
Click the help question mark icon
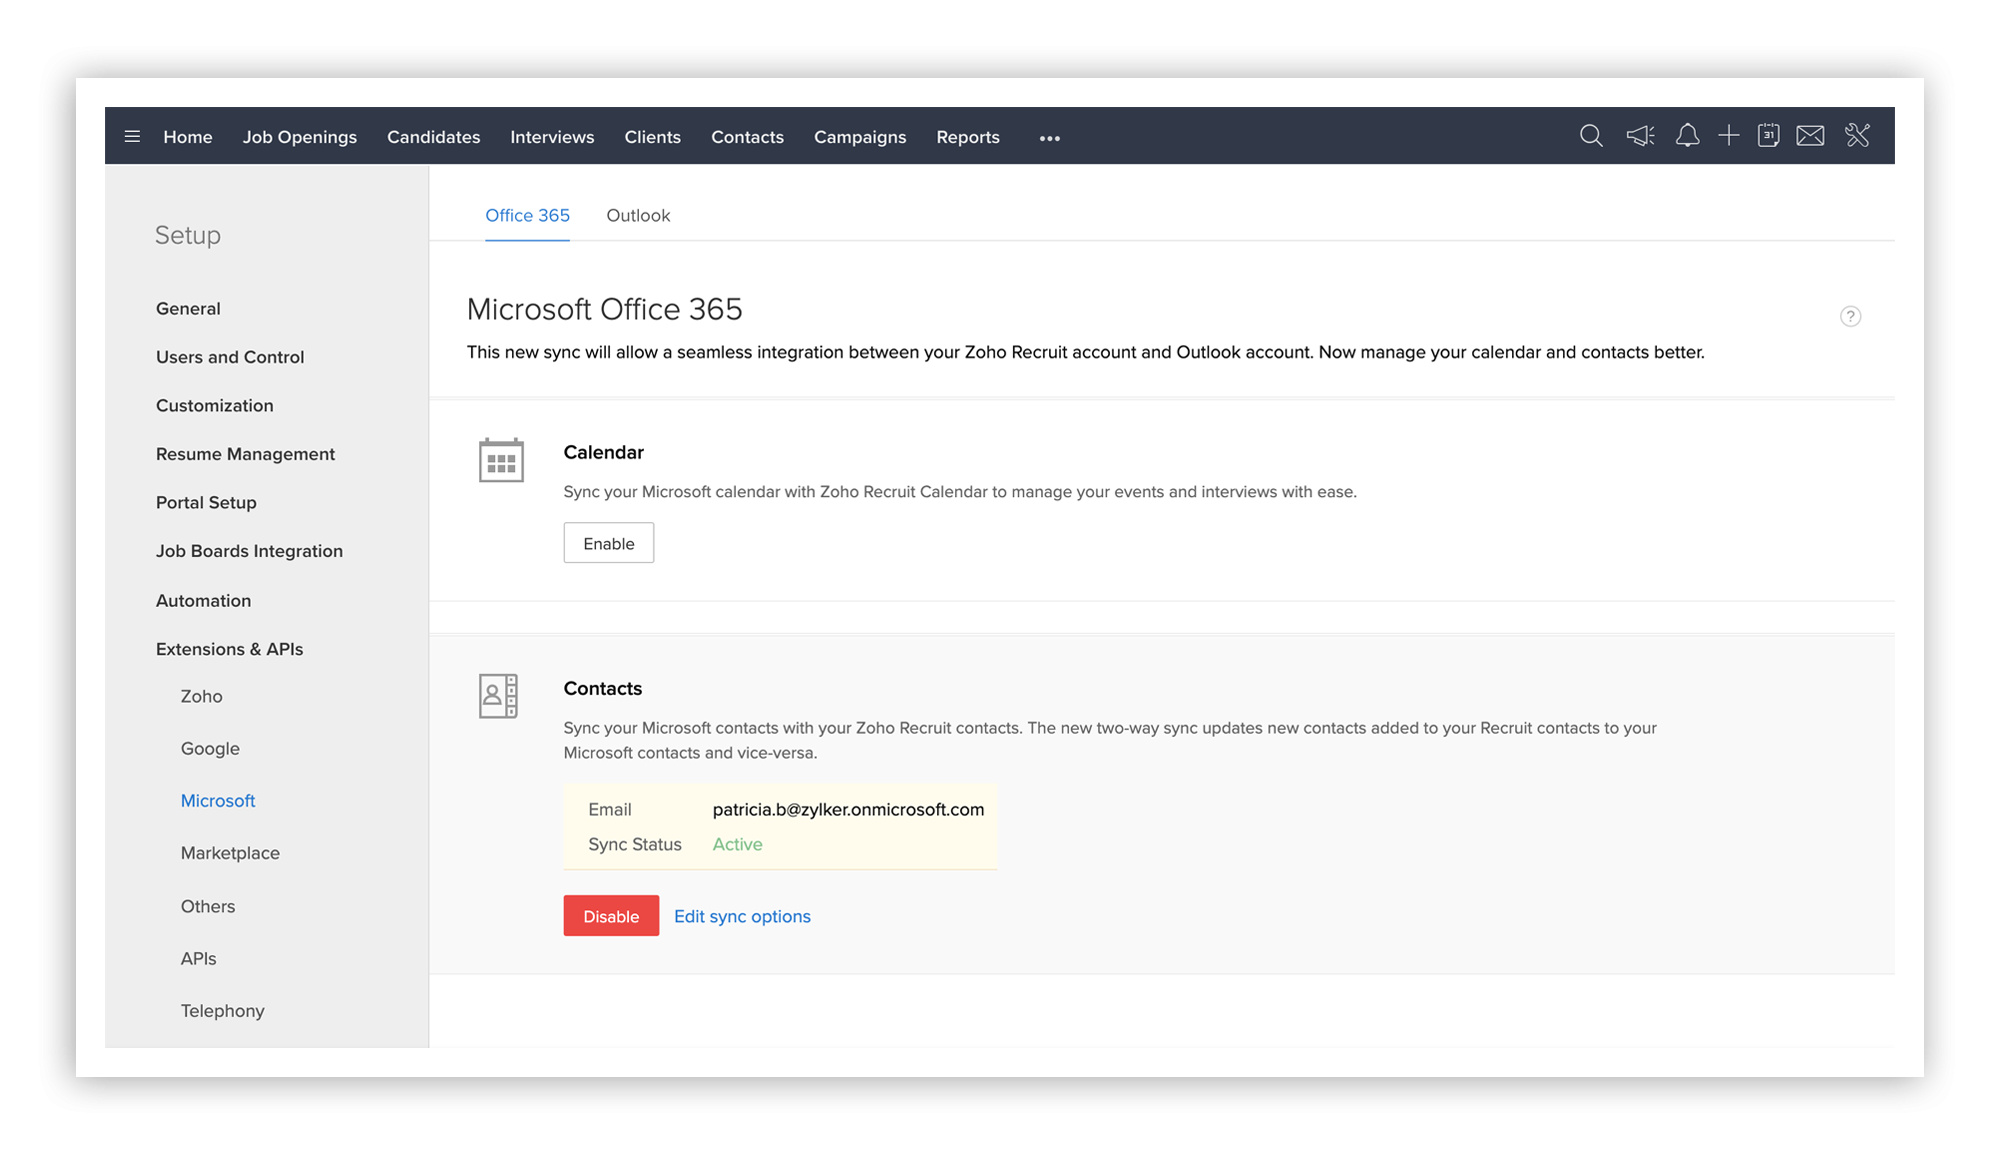click(1850, 317)
